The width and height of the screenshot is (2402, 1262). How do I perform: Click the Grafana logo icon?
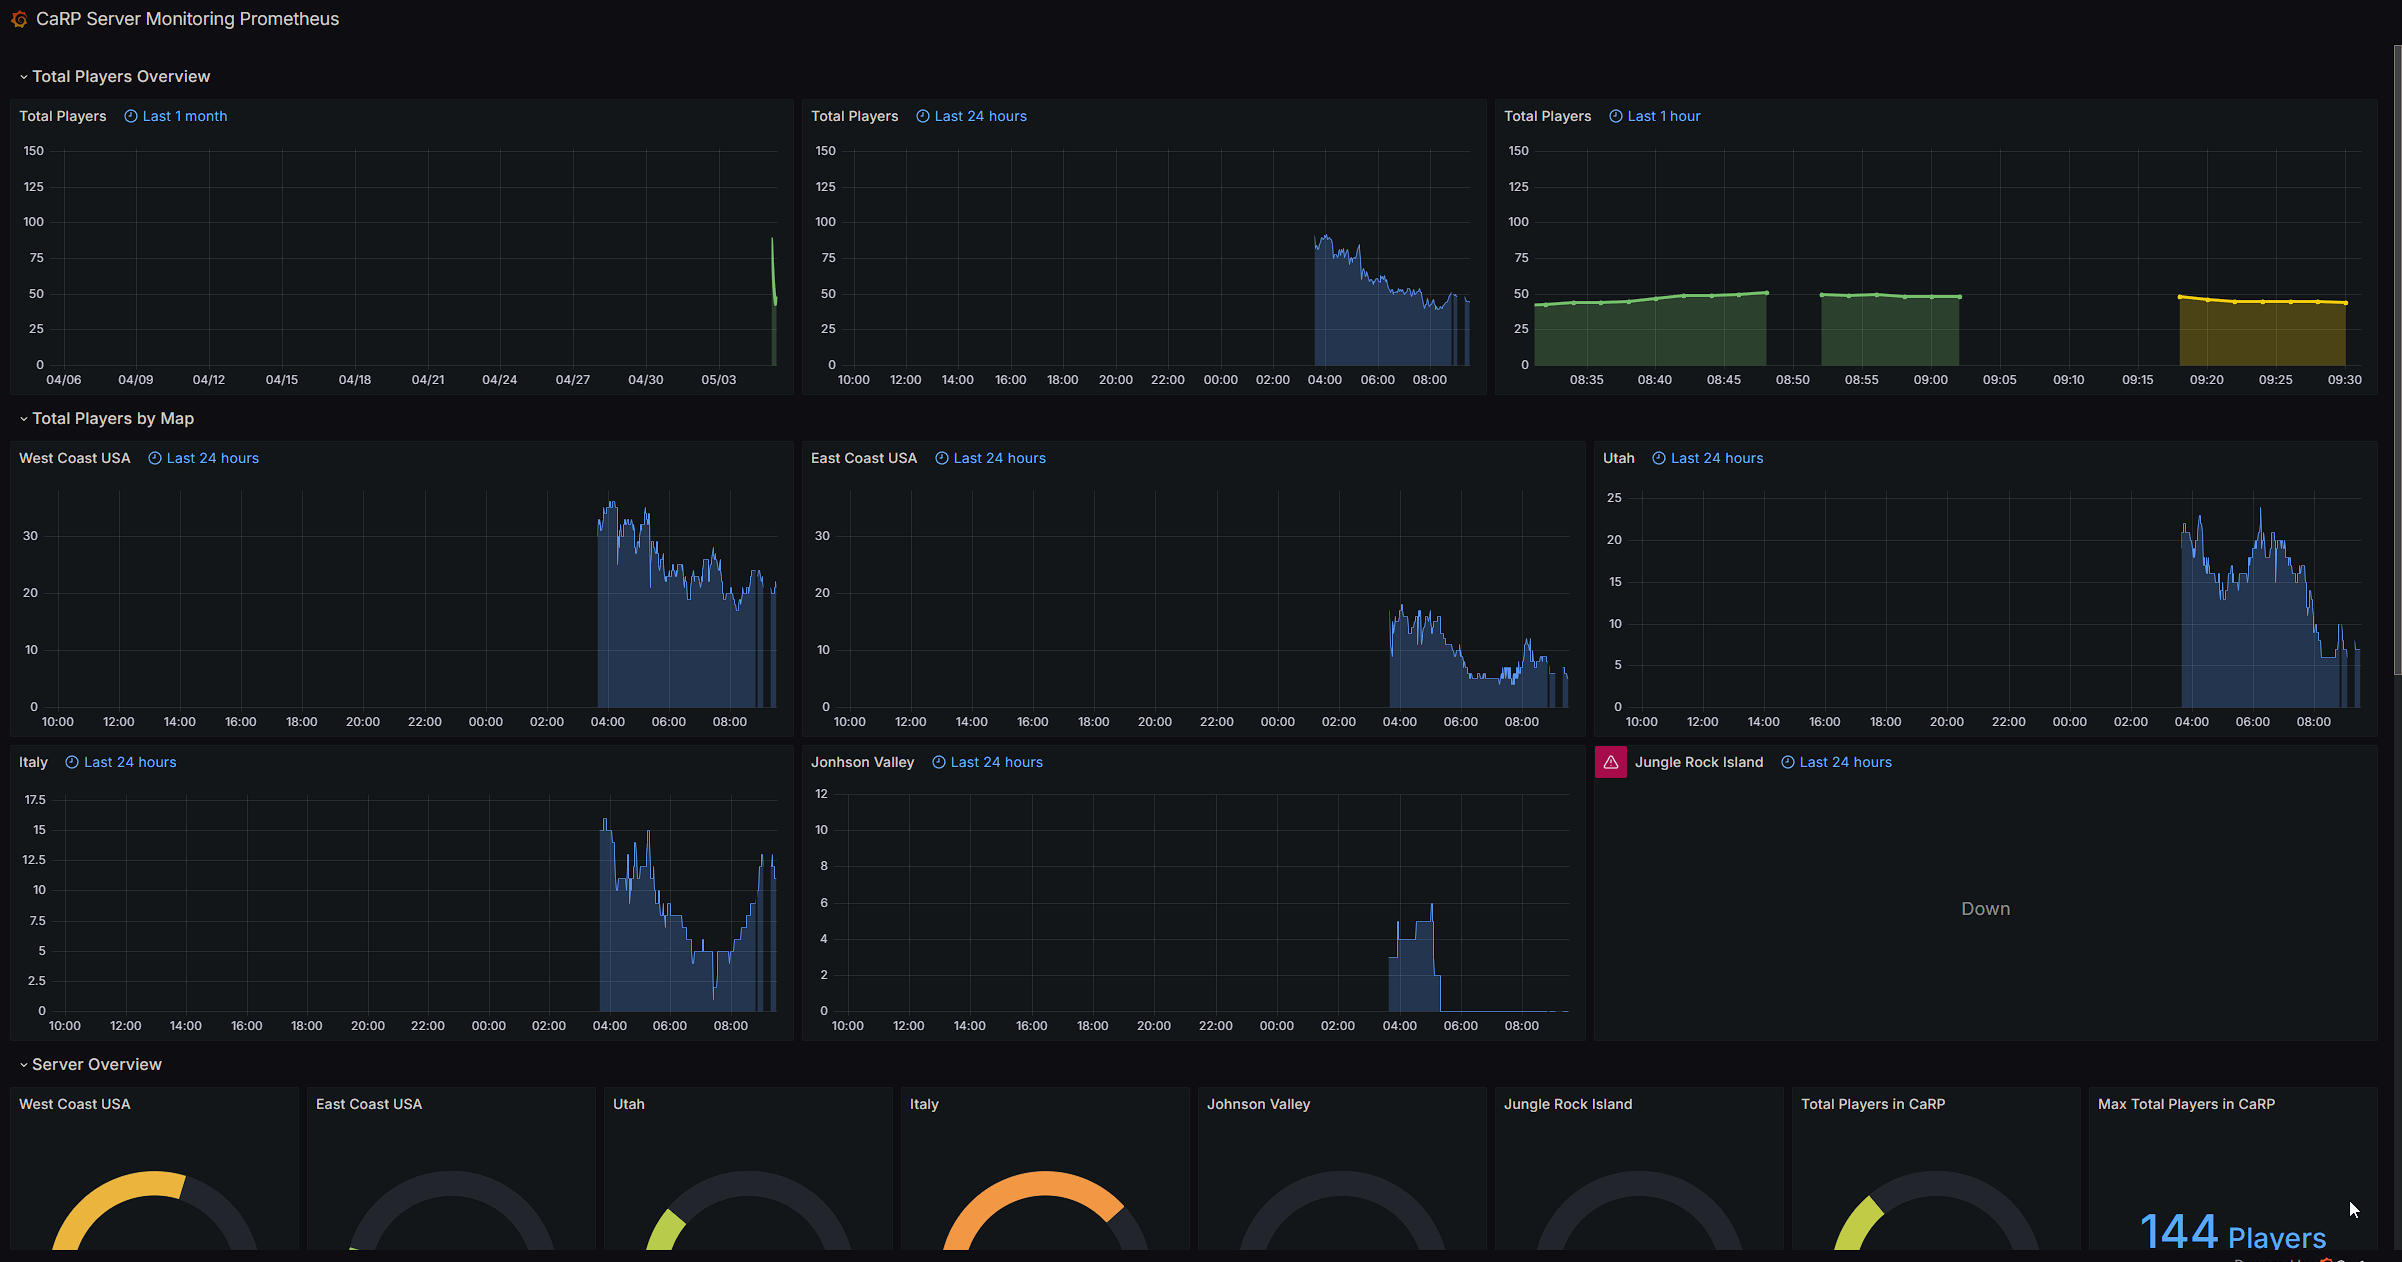(x=19, y=19)
